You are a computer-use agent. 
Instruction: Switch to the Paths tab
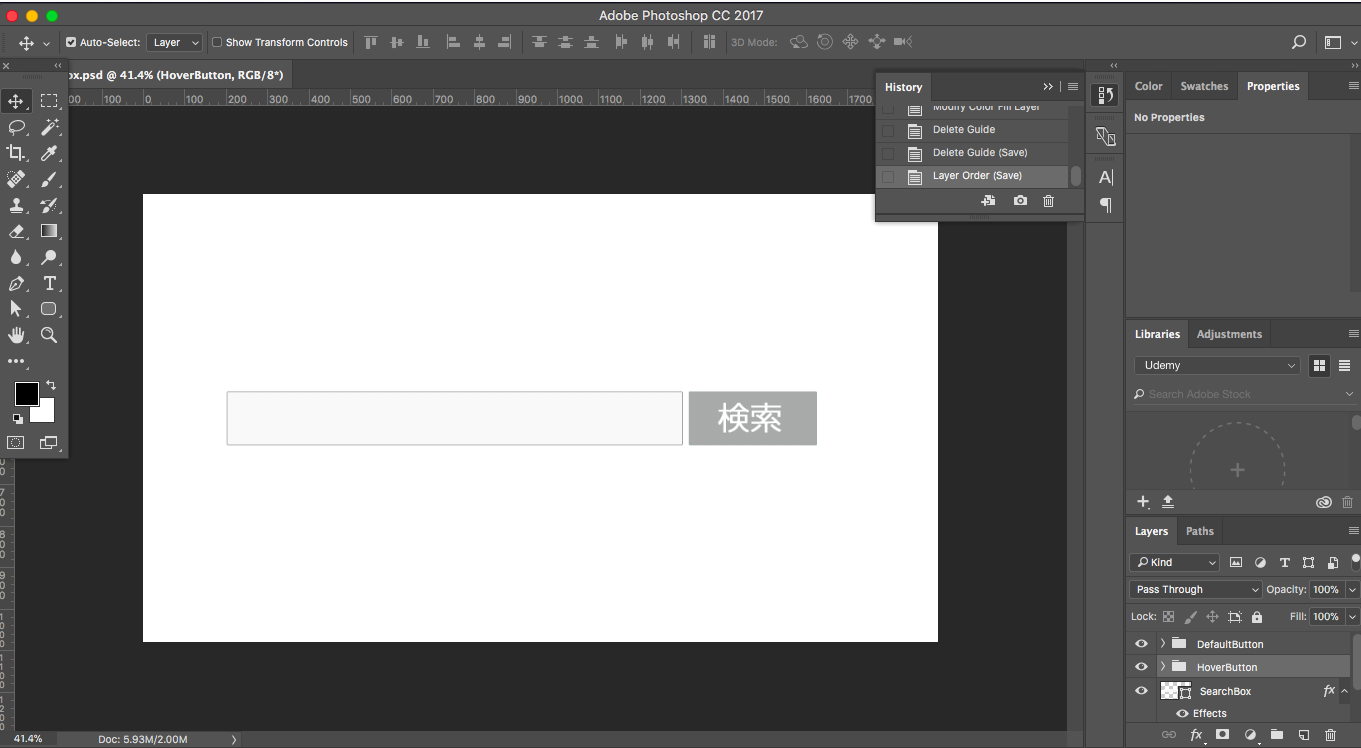pos(1199,531)
